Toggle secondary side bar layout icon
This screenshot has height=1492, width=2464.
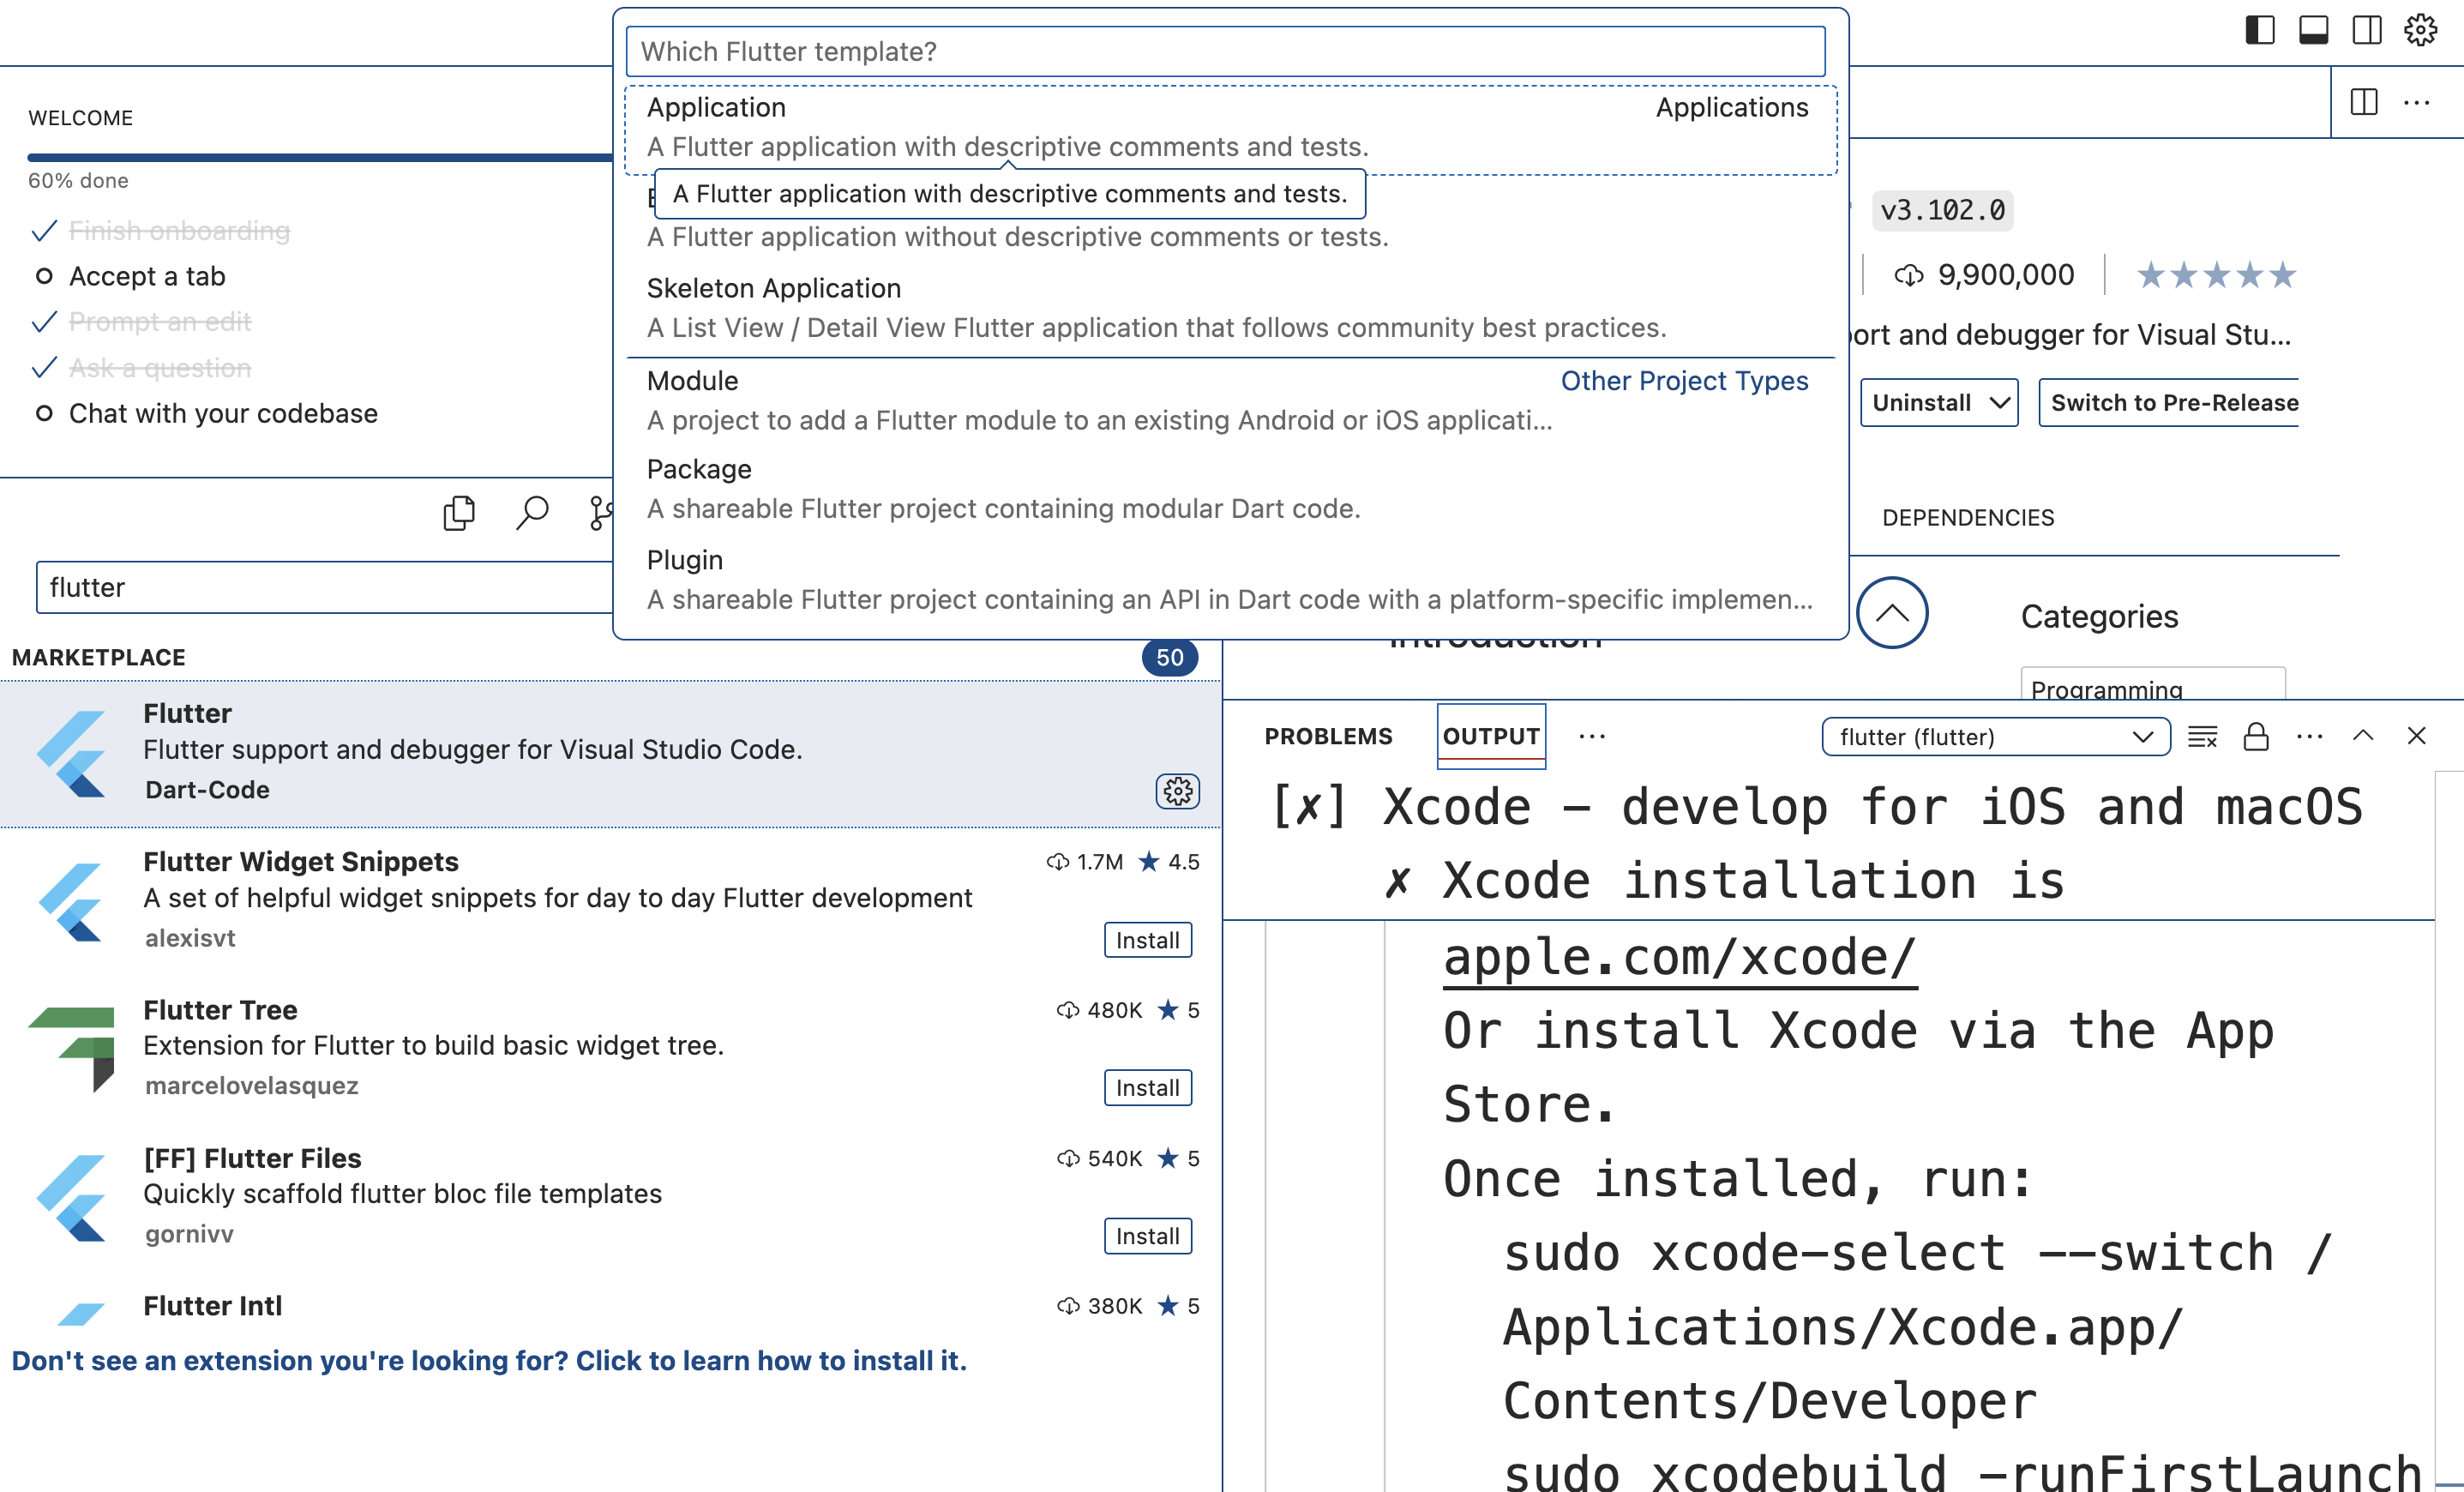click(2367, 30)
